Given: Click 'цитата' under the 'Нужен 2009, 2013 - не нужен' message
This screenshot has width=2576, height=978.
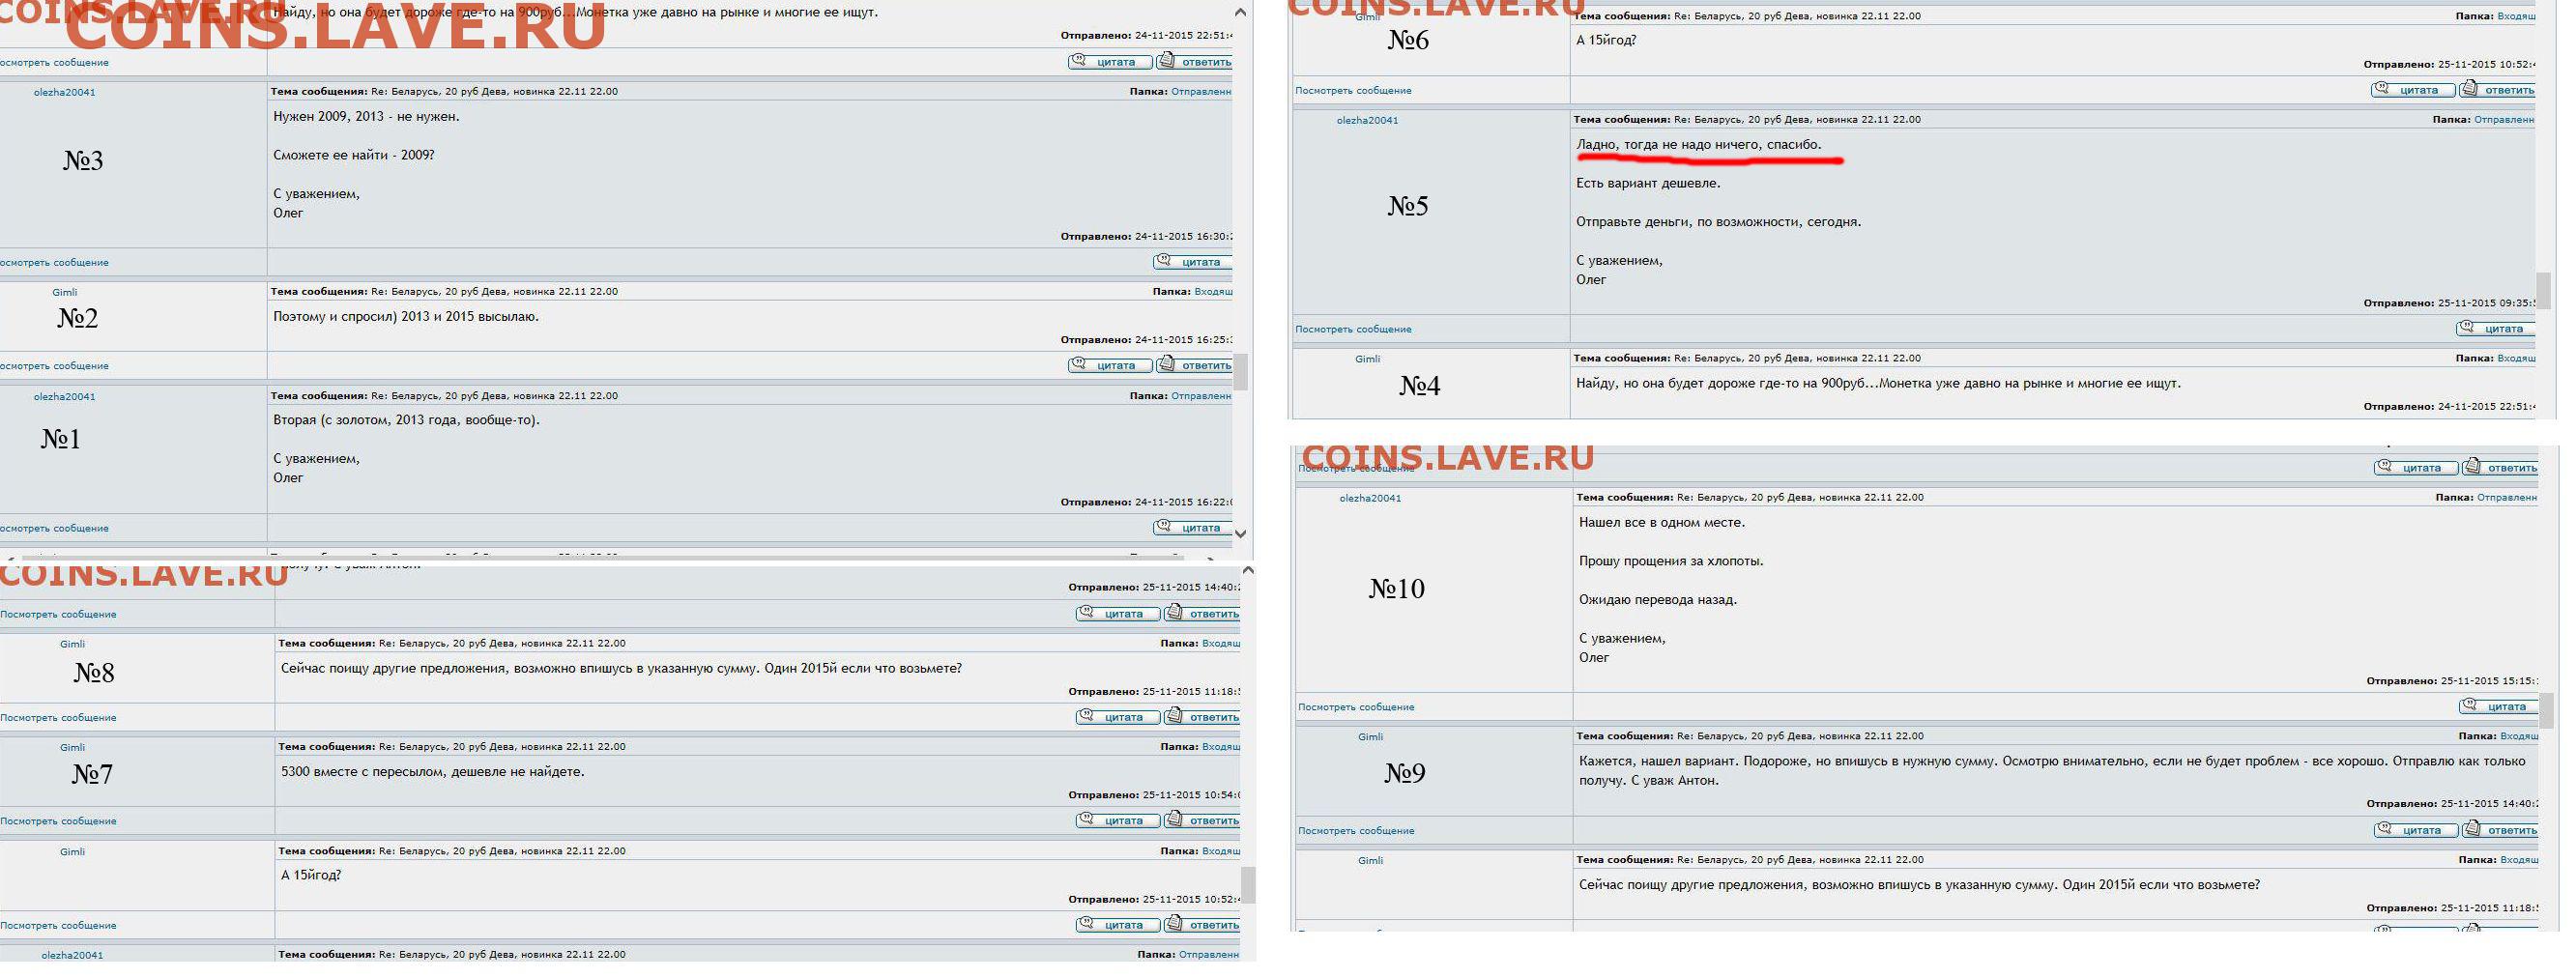Looking at the screenshot, I should pyautogui.click(x=1192, y=263).
